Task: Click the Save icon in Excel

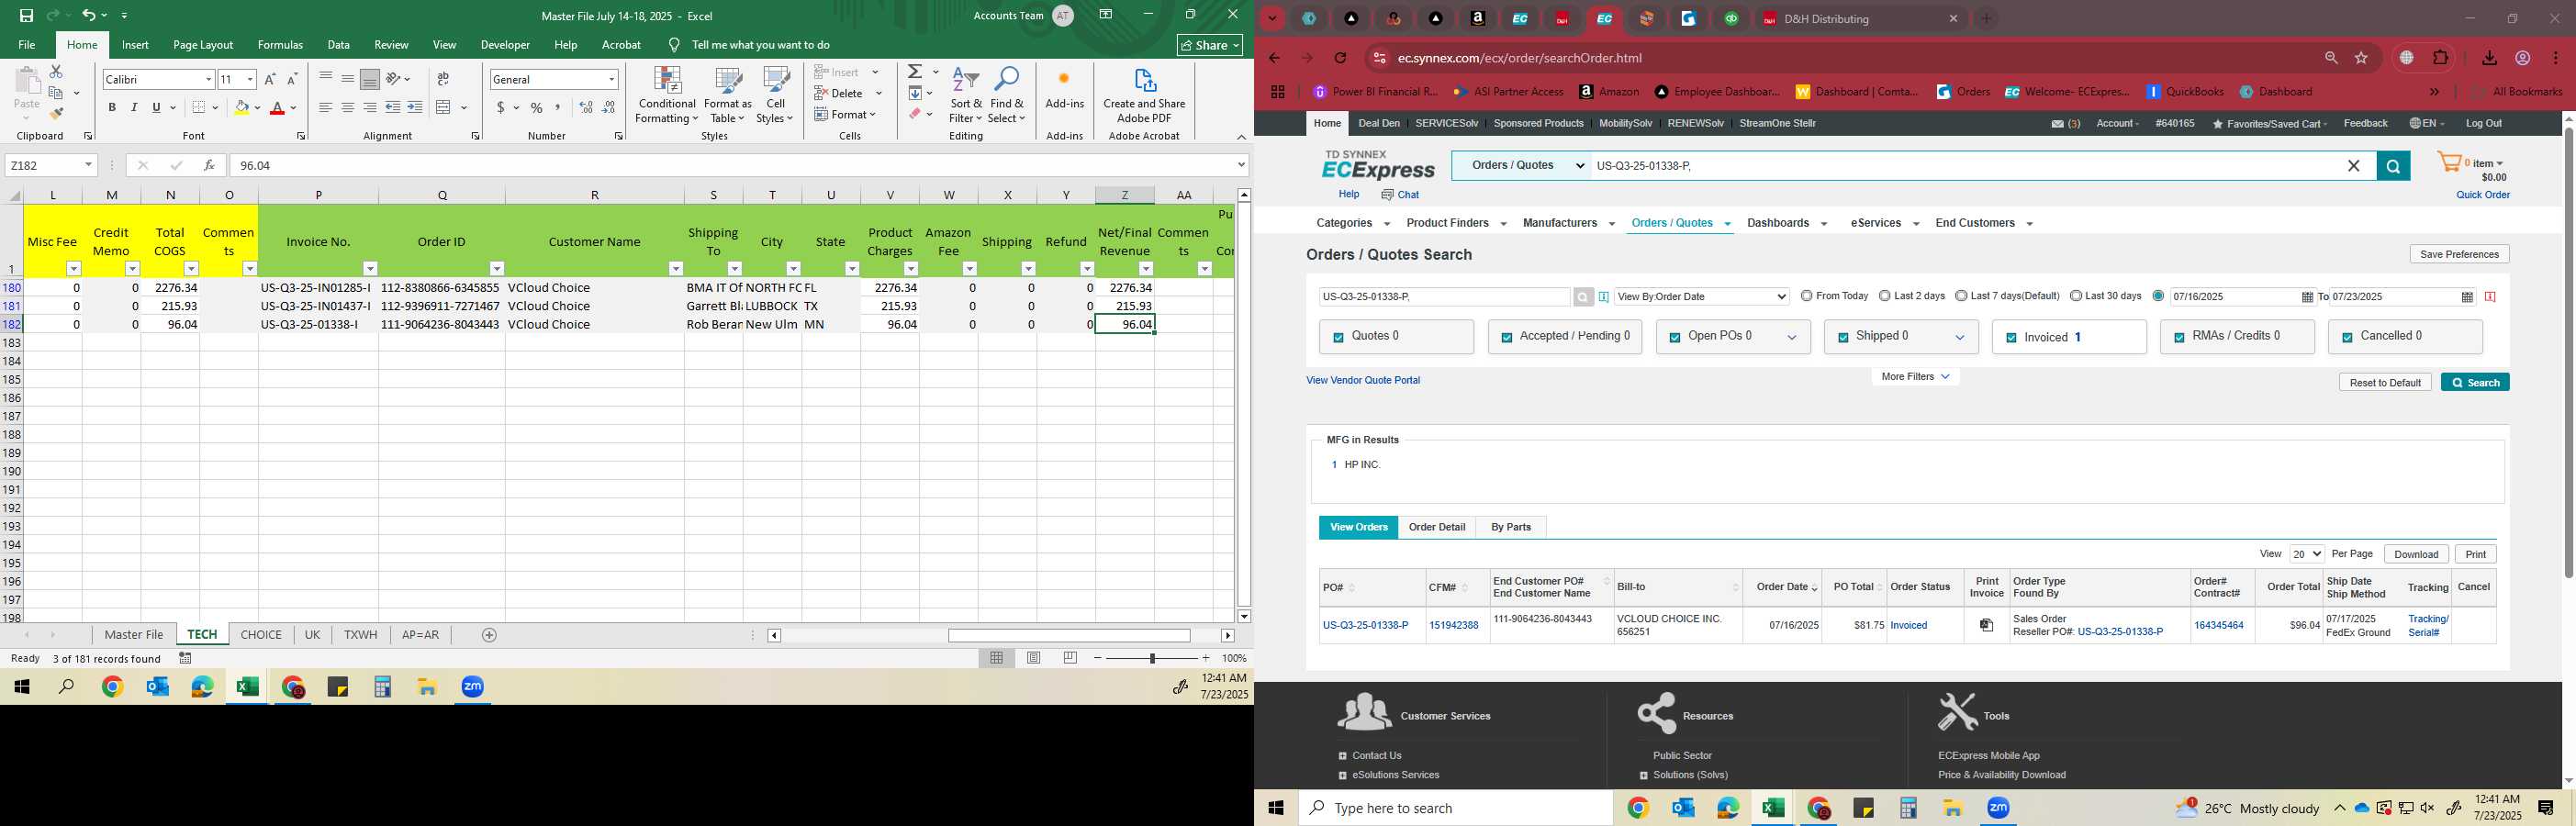Action: [26, 15]
